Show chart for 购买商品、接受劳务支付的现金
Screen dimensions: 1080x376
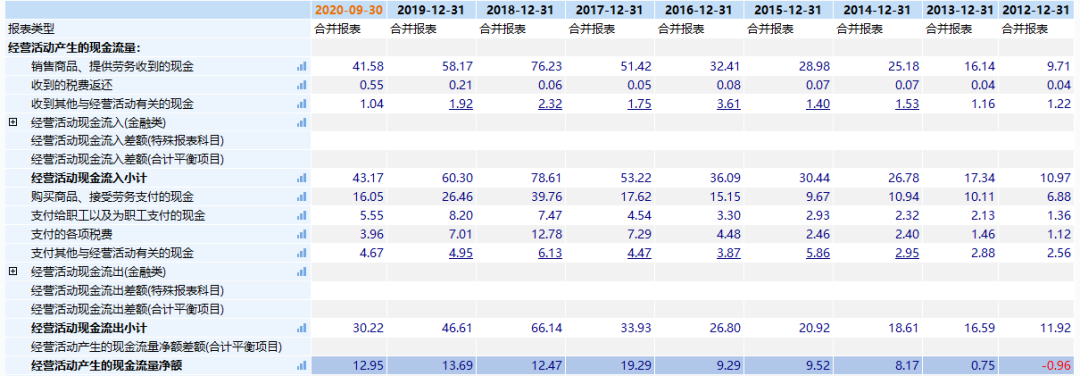point(301,197)
